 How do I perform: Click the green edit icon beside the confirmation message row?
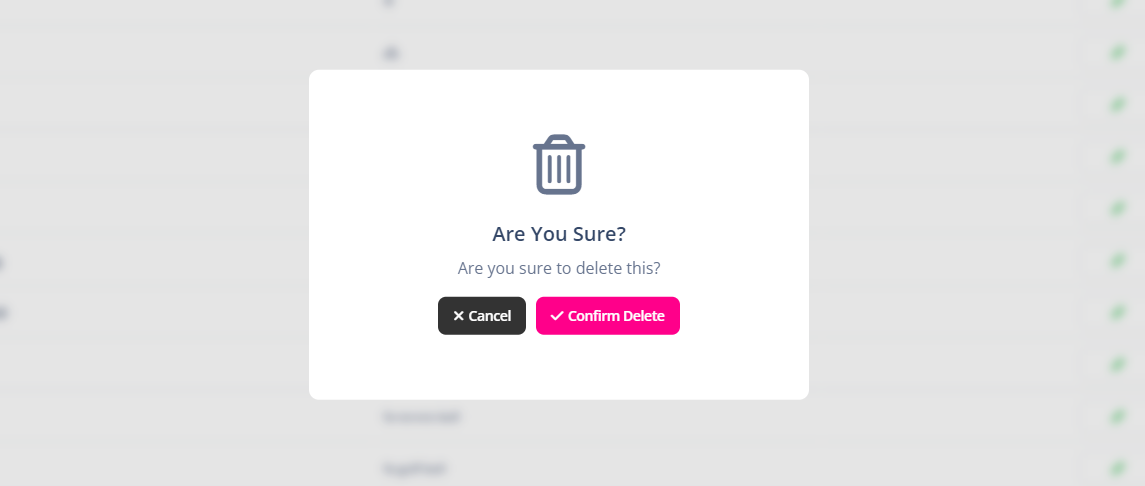point(1117,260)
